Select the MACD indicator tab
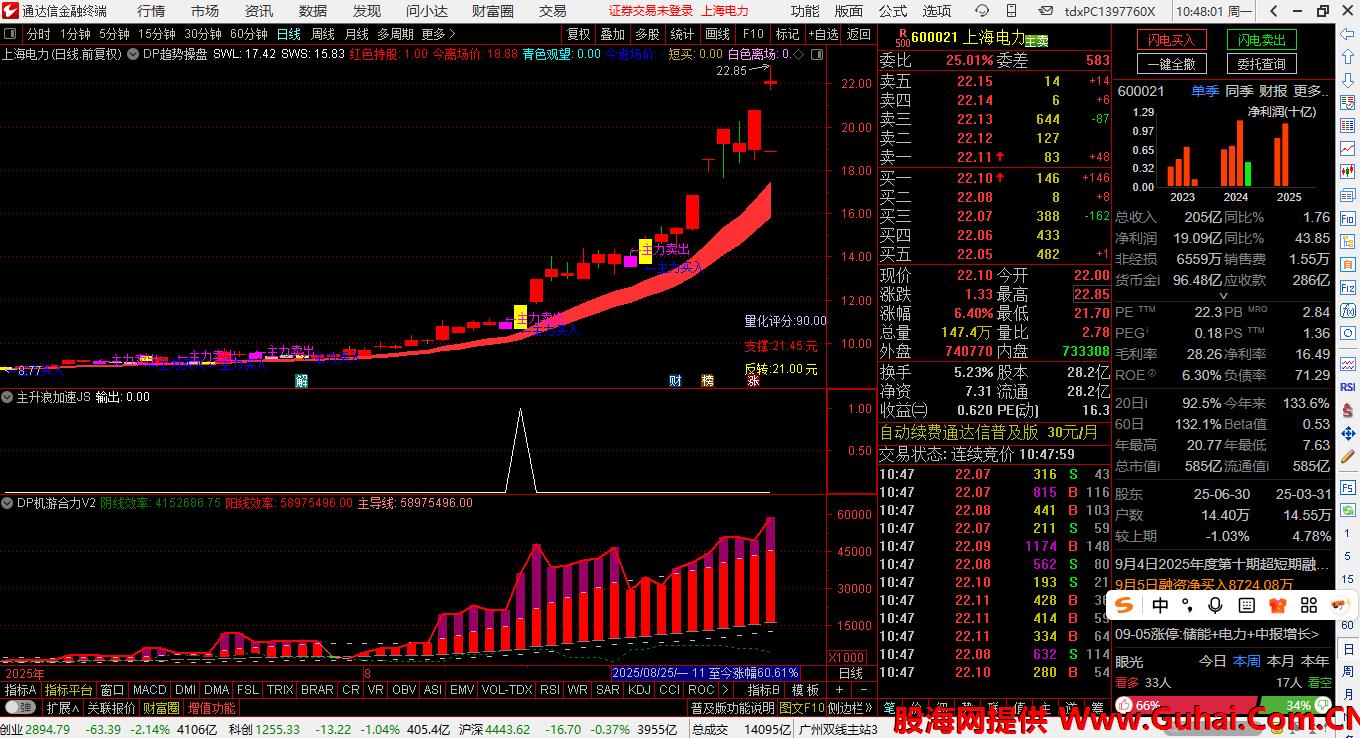Screen dimensions: 1360x738 (149, 690)
